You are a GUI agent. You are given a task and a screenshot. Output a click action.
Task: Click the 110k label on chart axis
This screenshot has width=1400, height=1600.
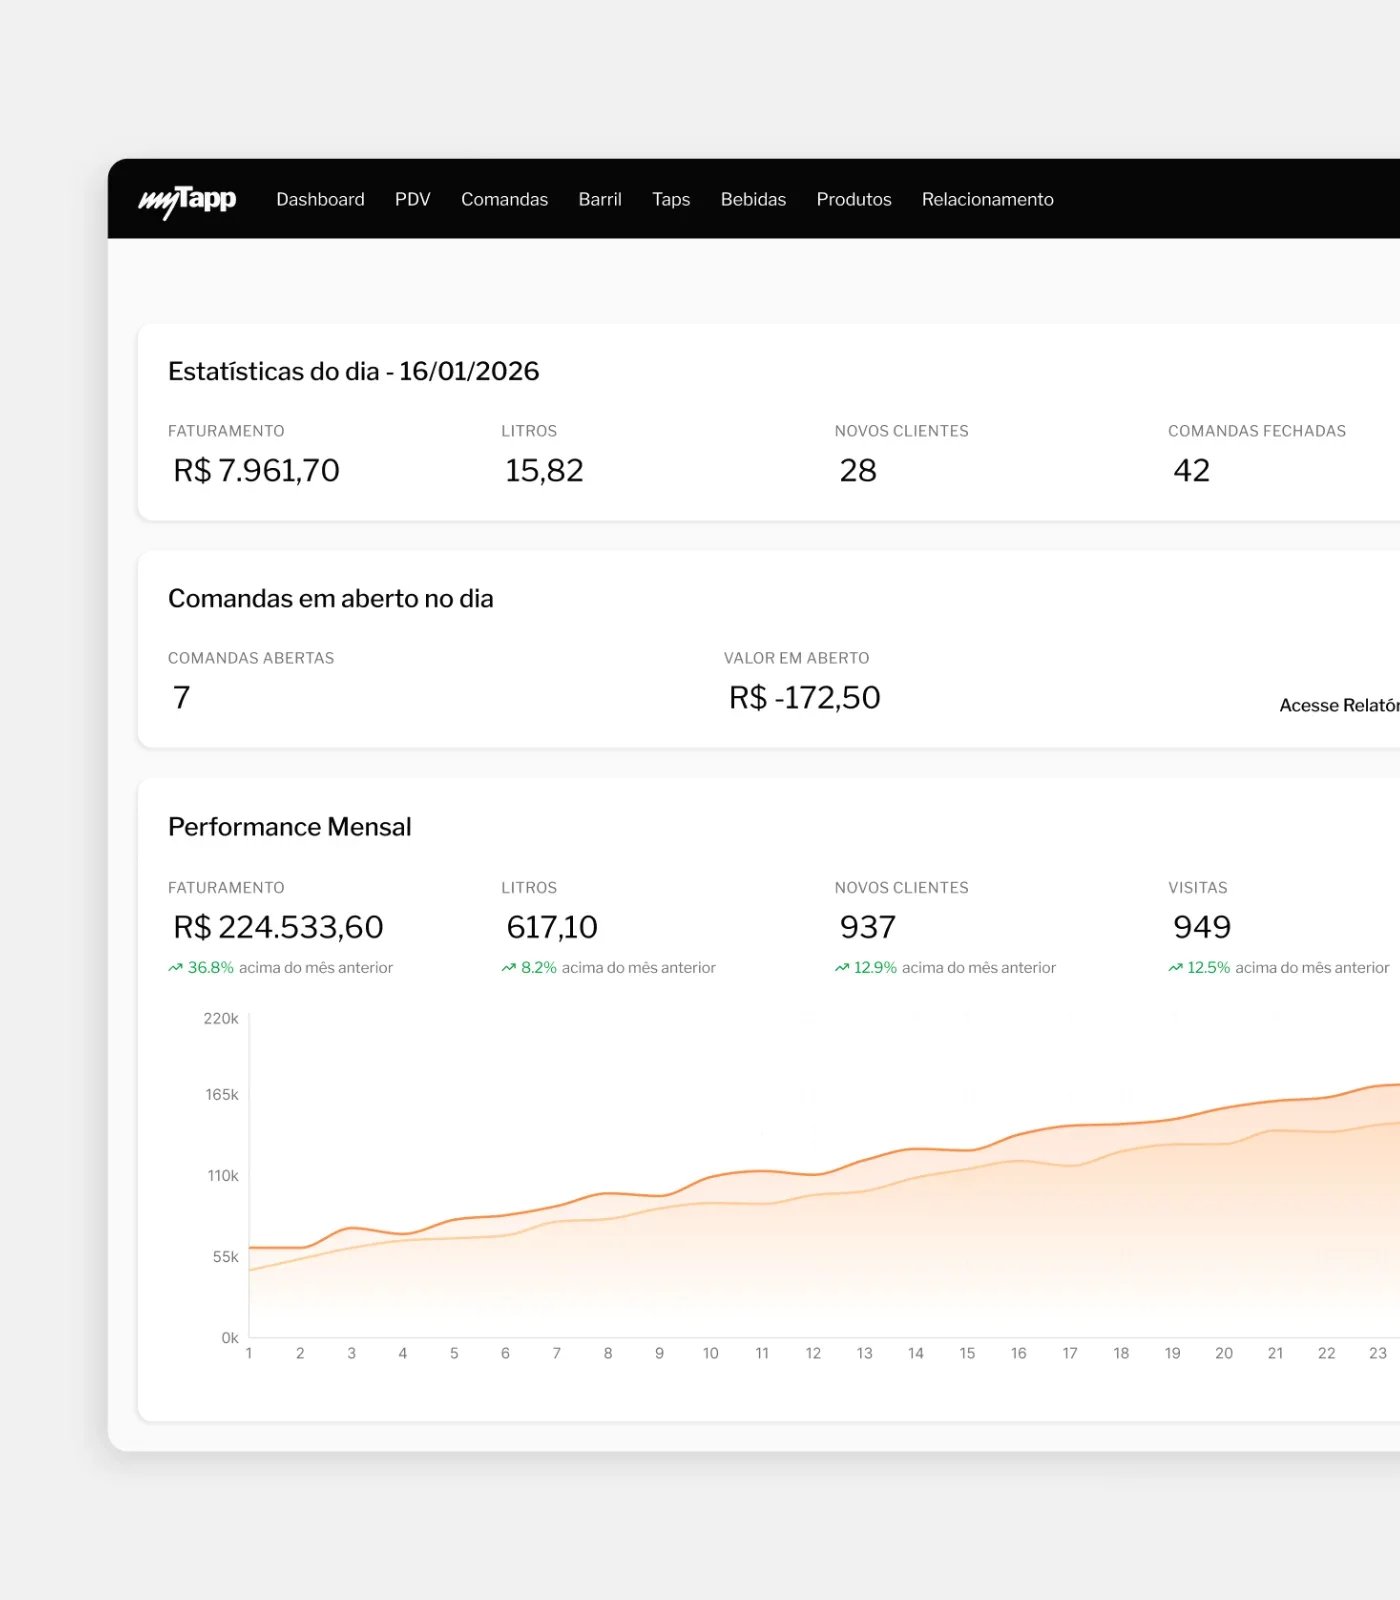(223, 1176)
